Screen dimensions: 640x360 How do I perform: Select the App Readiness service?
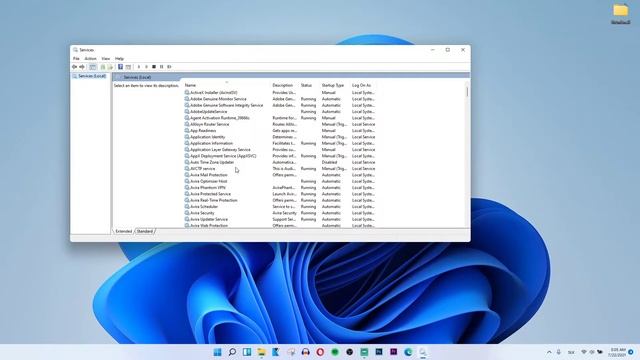click(280, 131)
